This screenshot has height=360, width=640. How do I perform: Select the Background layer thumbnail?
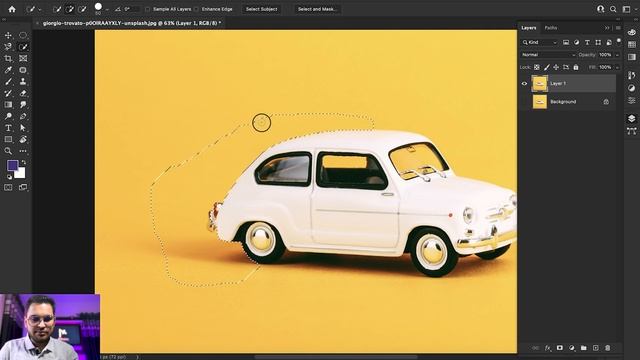(540, 102)
